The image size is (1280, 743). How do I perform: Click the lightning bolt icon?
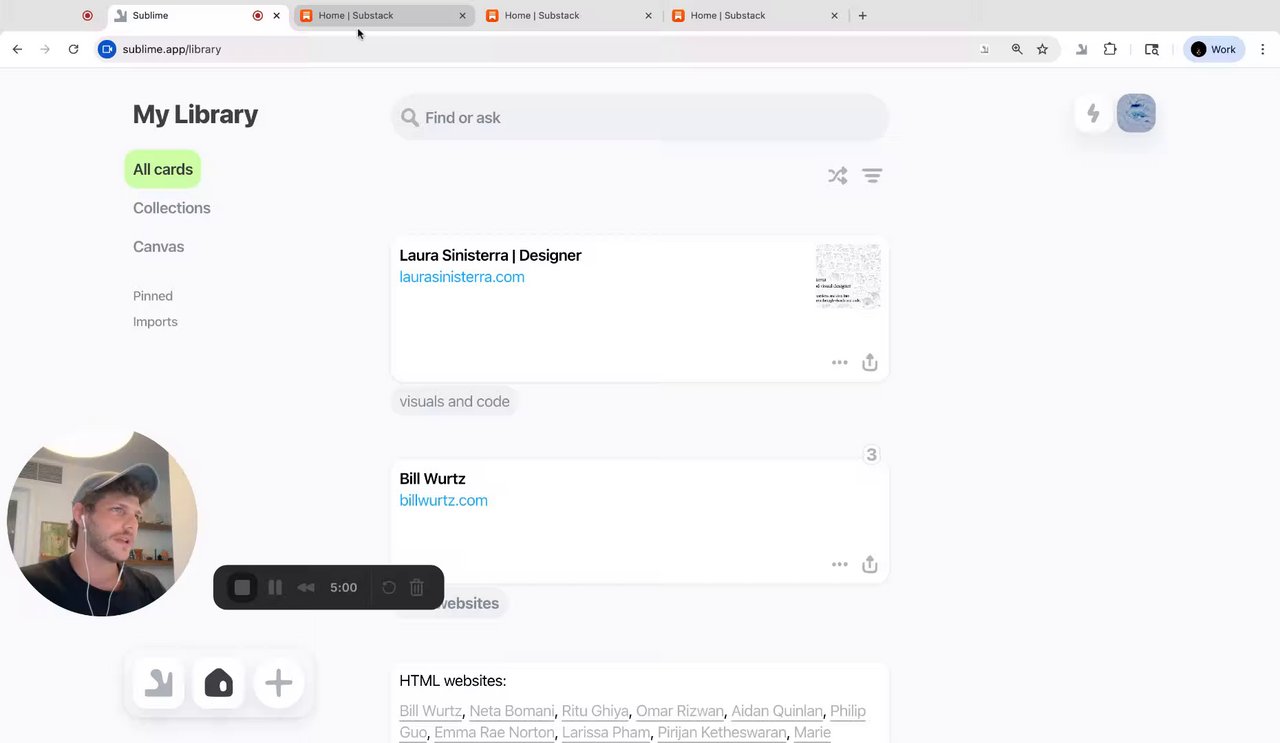coord(1093,114)
